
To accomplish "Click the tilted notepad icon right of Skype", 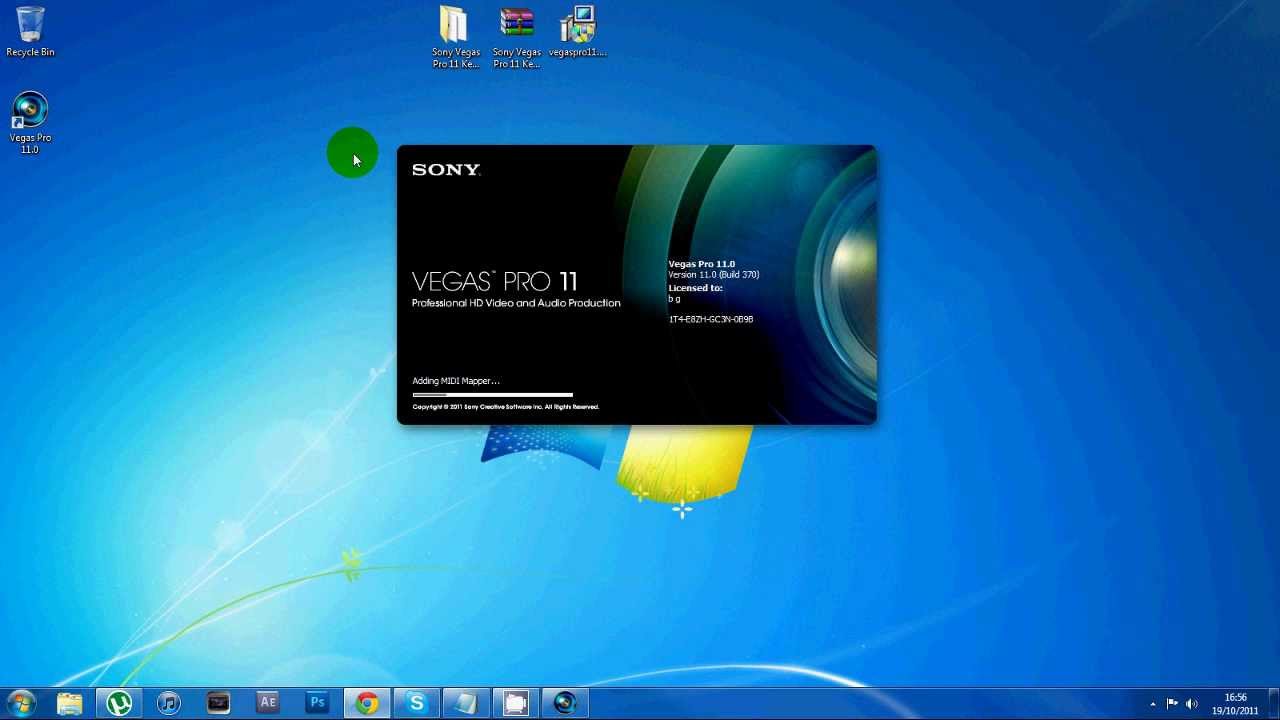I will coord(466,703).
